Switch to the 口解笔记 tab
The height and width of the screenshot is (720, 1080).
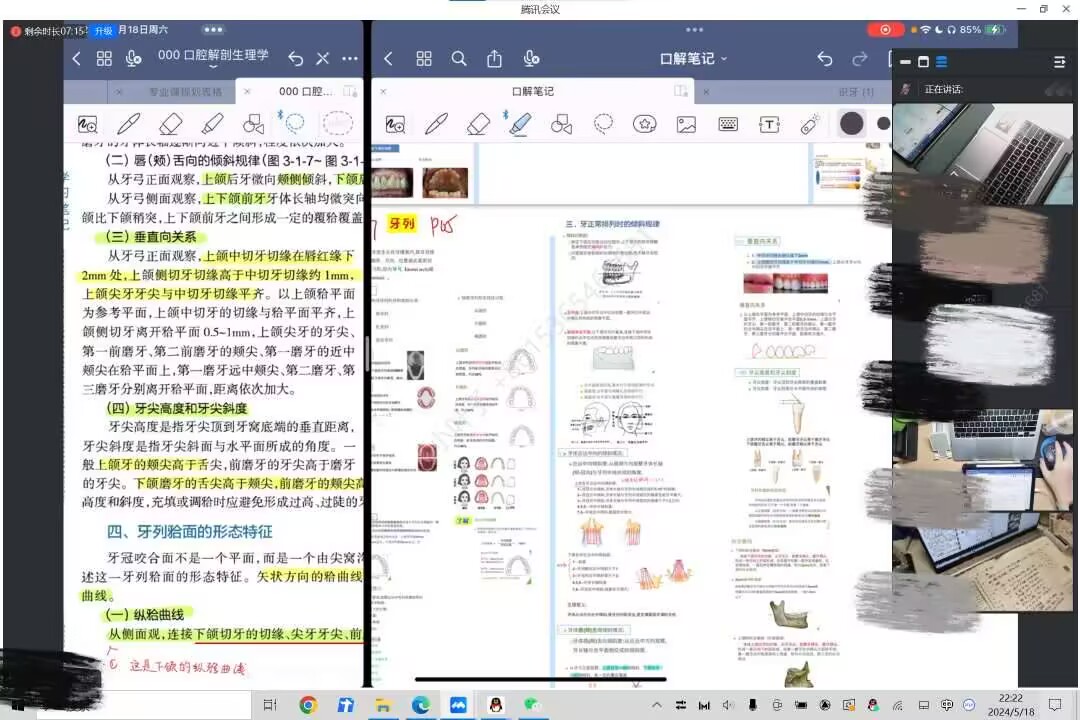click(532, 91)
